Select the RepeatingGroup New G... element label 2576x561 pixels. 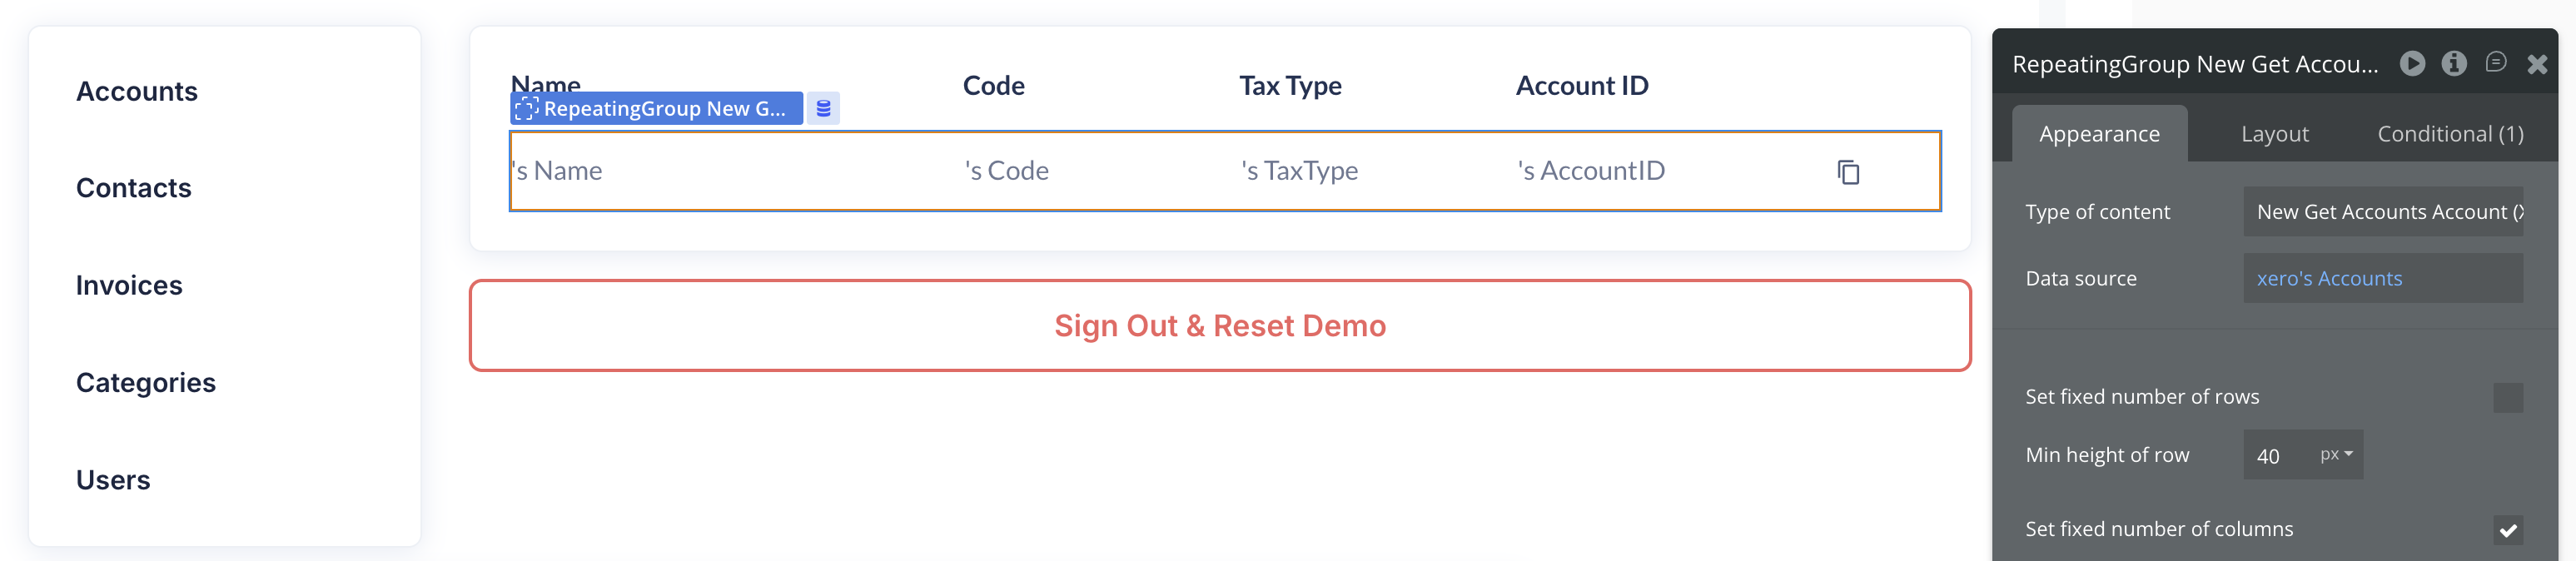point(656,109)
